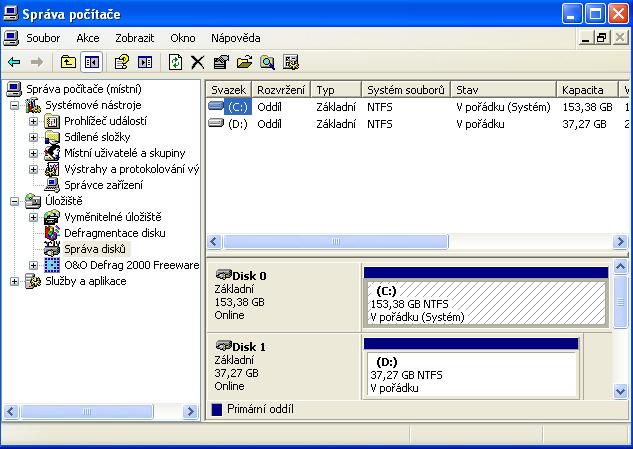The width and height of the screenshot is (633, 449).
Task: Click the Open folder toolbar icon
Action: [x=244, y=62]
